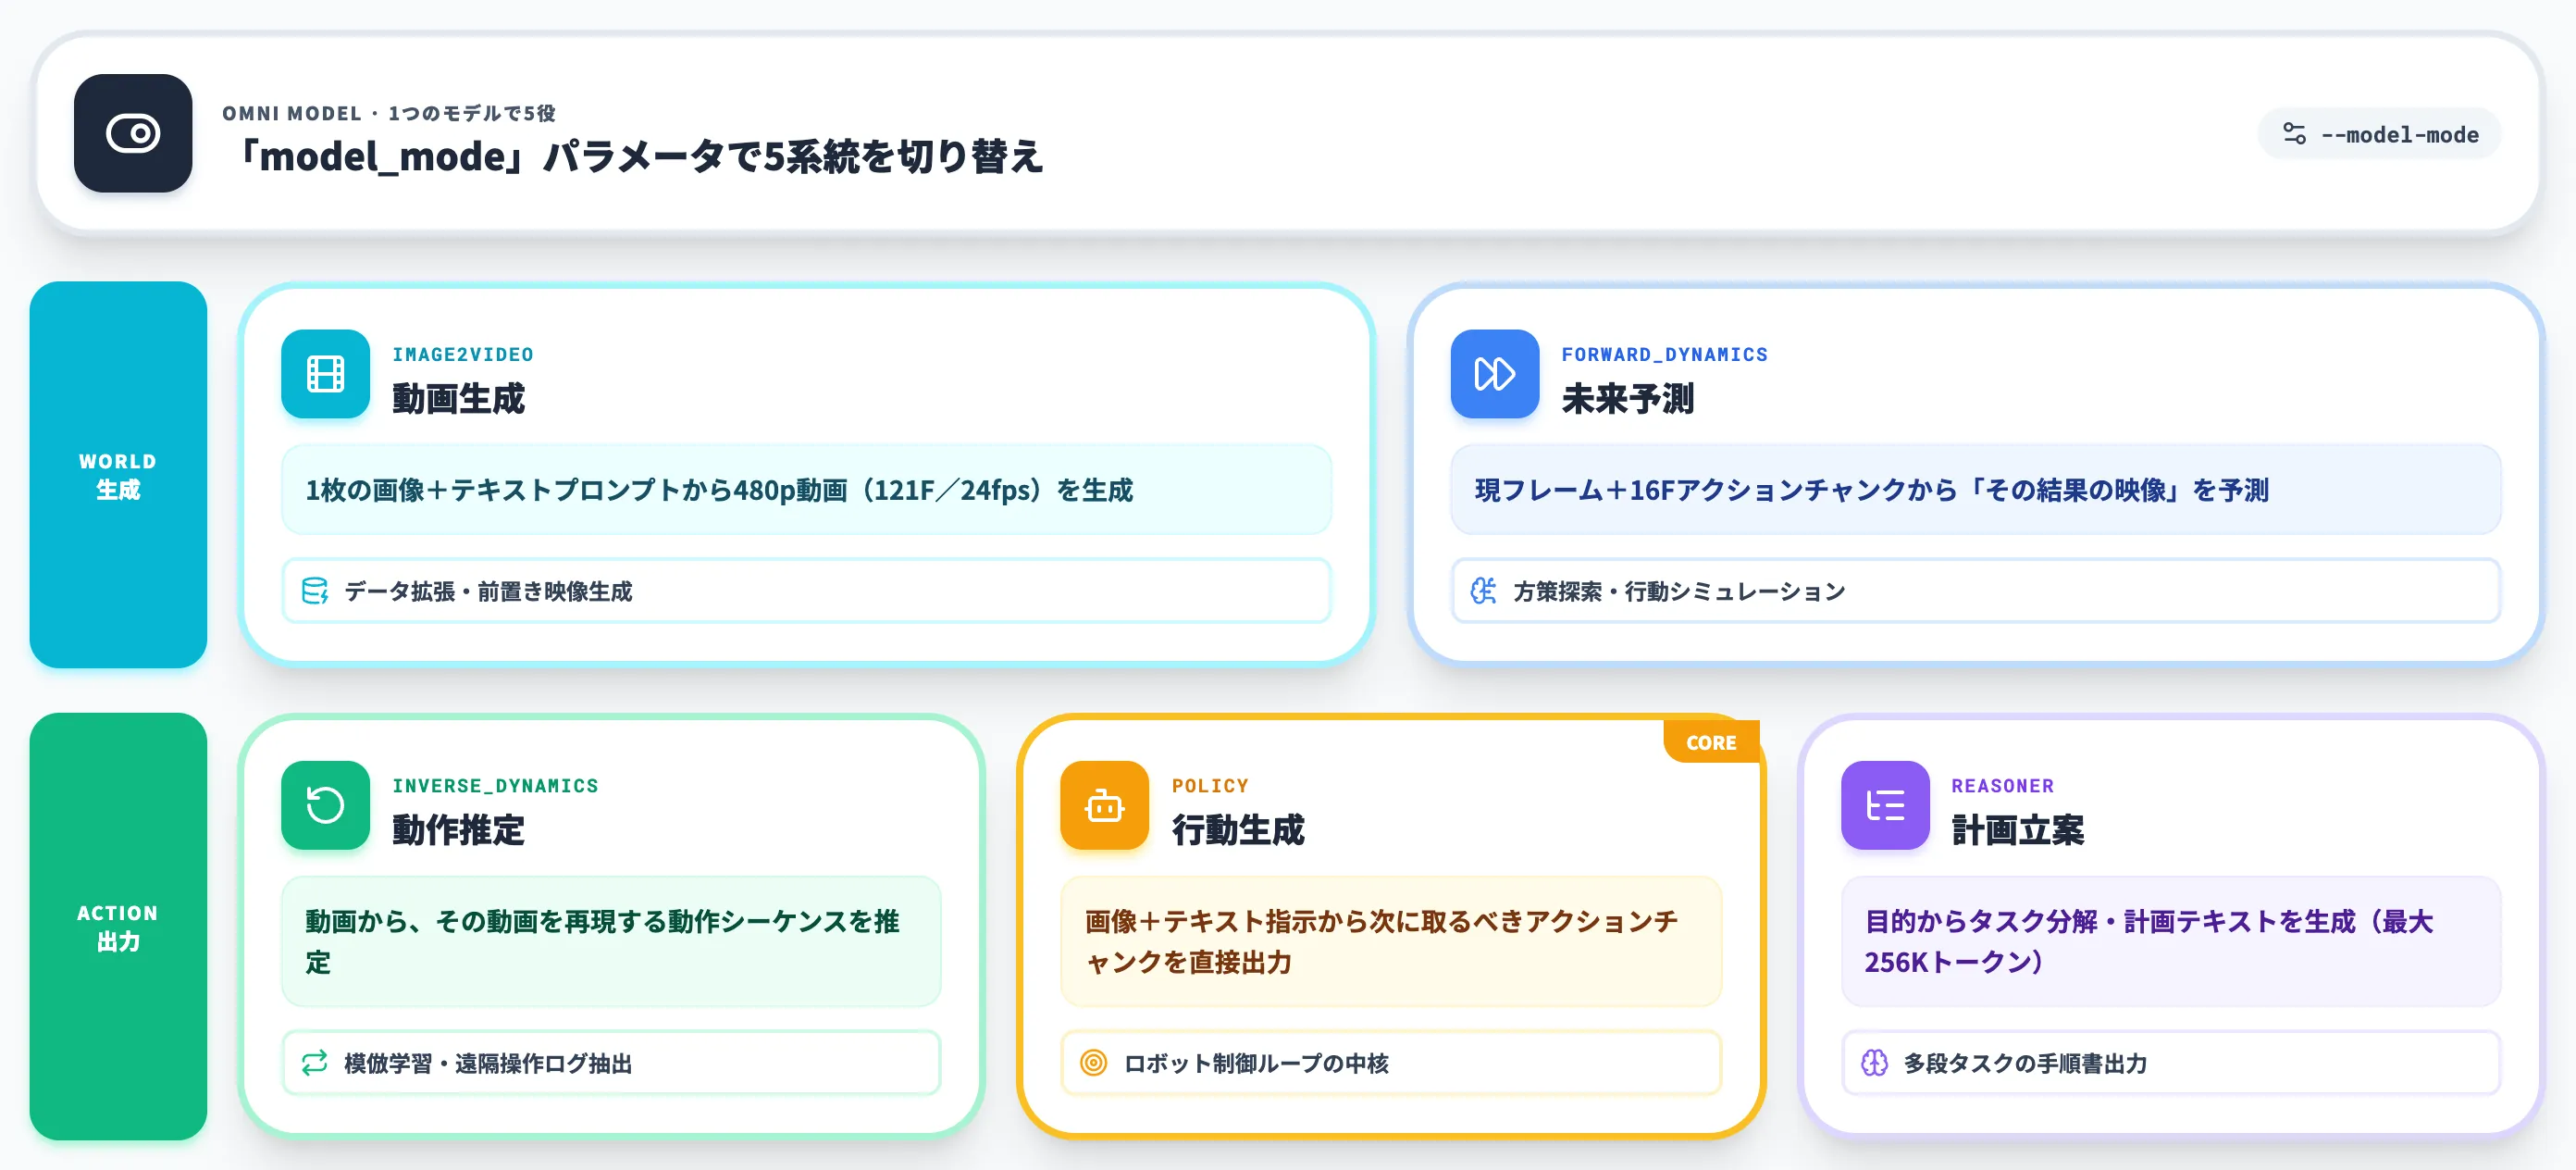Click the 模倣学習・遠隔操作ログ抽出 text

(488, 1063)
